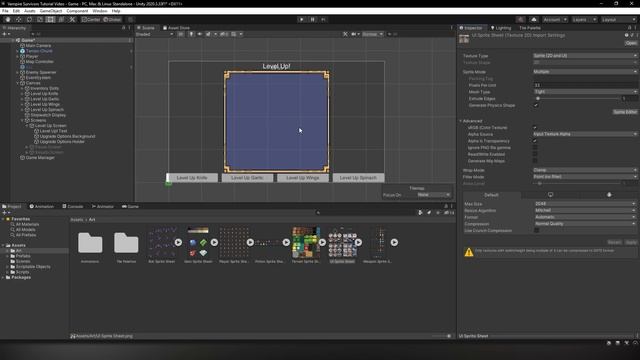The height and width of the screenshot is (360, 640).
Task: Switch to the Animator tab
Action: [103, 207]
